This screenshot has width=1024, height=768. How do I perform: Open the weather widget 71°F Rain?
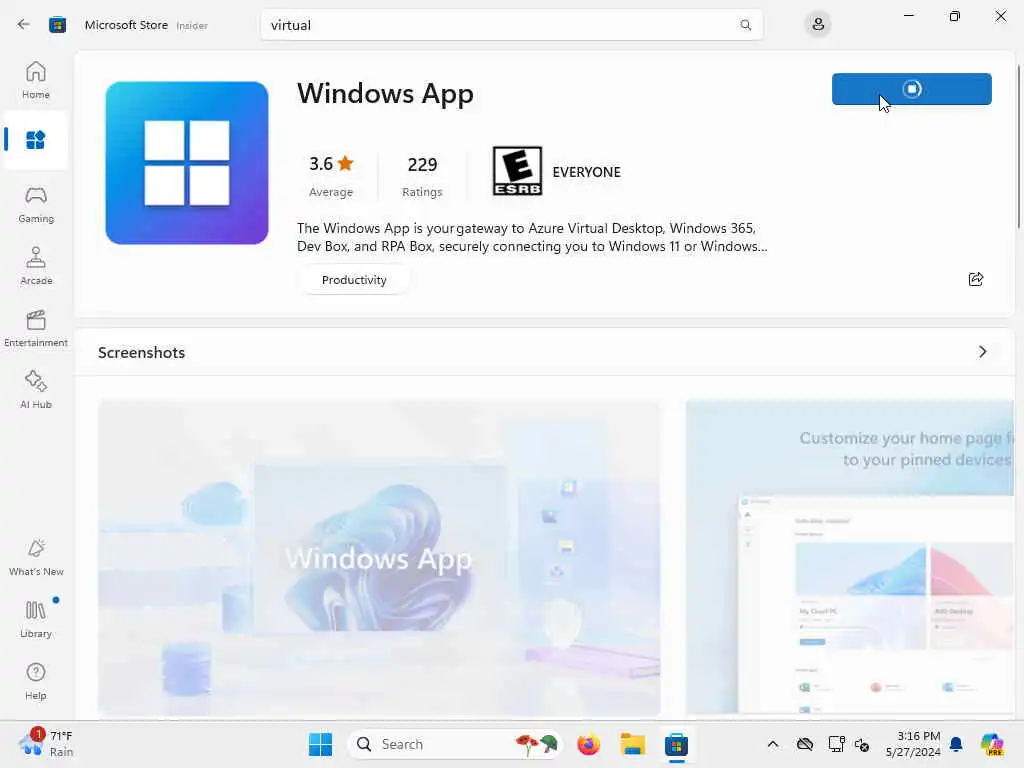(46, 744)
